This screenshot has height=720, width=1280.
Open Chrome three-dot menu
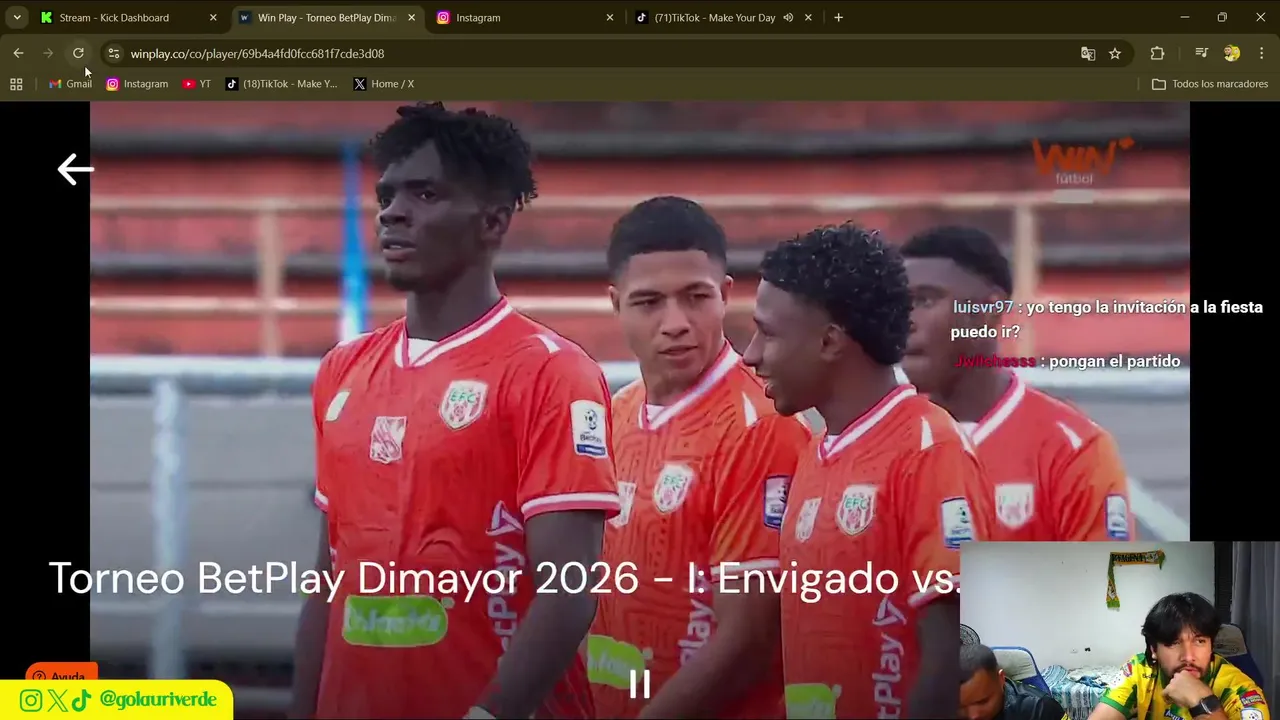click(1261, 53)
